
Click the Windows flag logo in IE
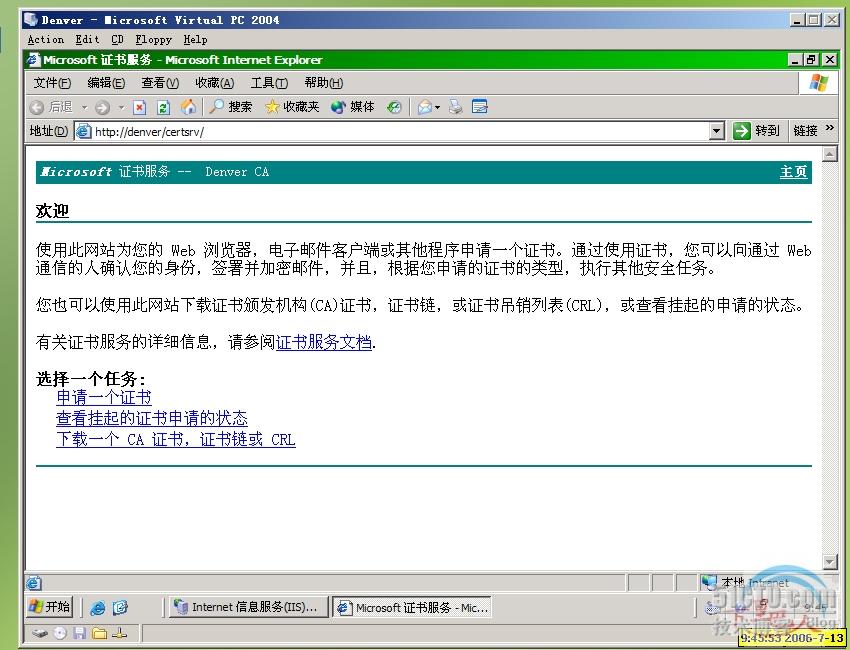point(818,83)
